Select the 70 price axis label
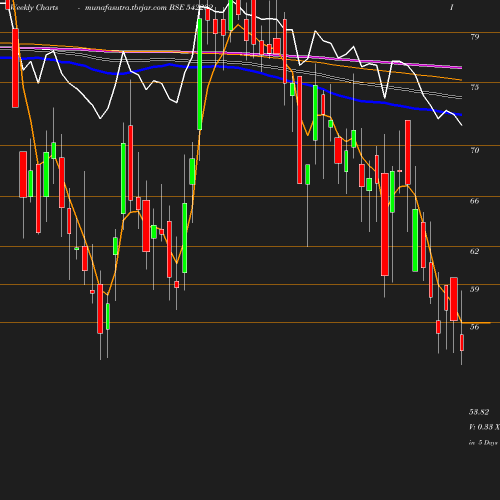500x500 pixels. pyautogui.click(x=475, y=150)
